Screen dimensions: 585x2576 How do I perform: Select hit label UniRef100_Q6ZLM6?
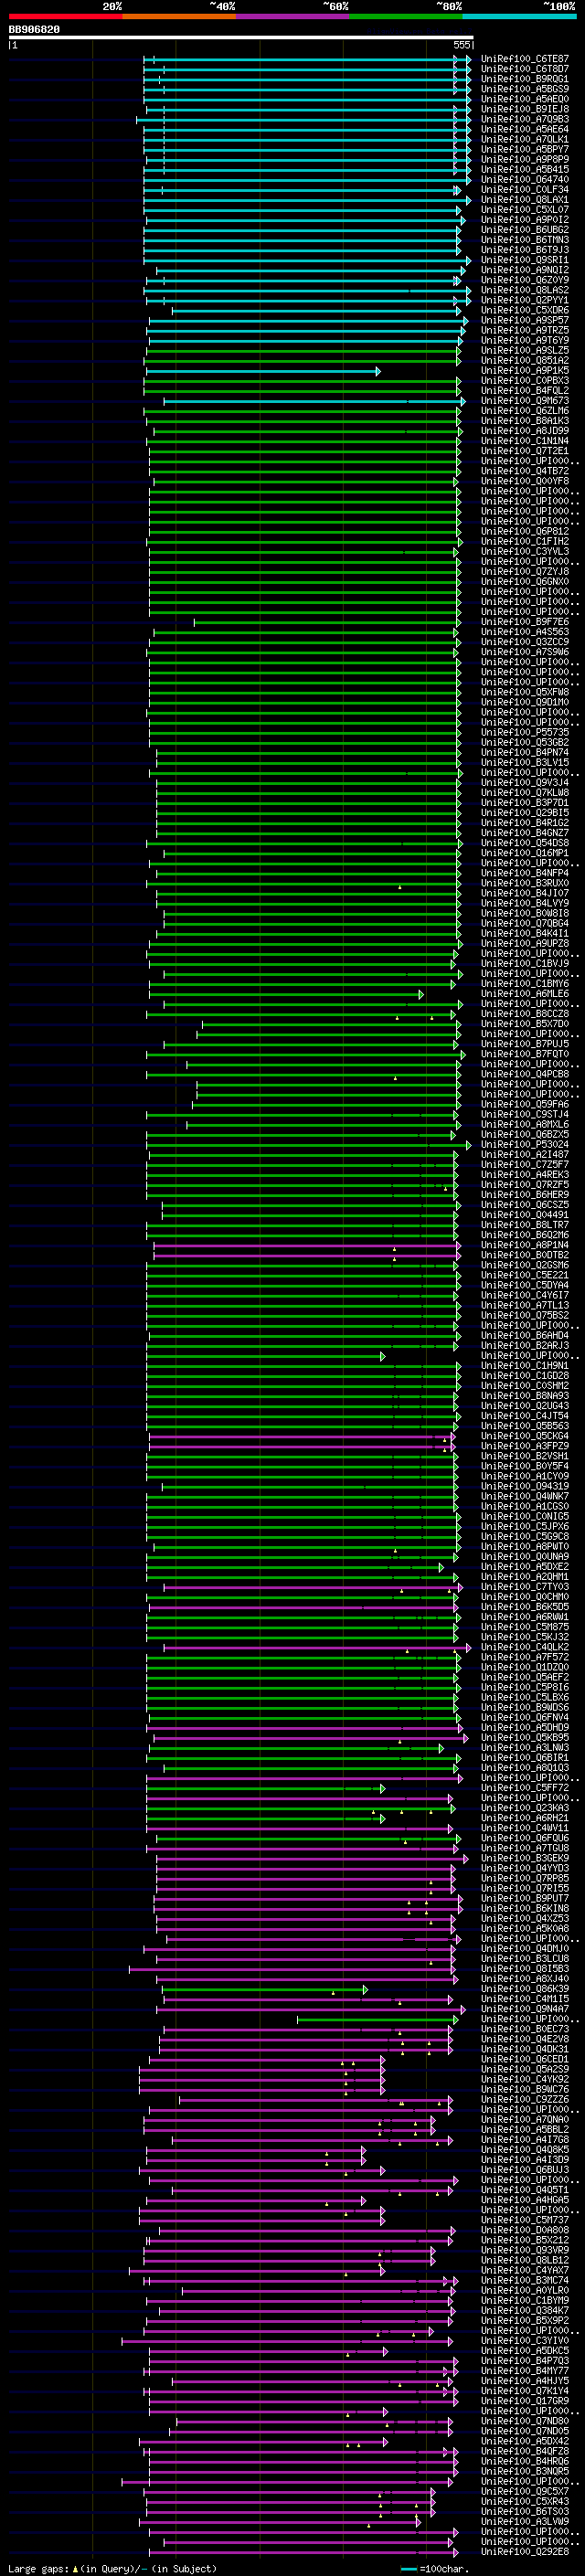tap(525, 411)
